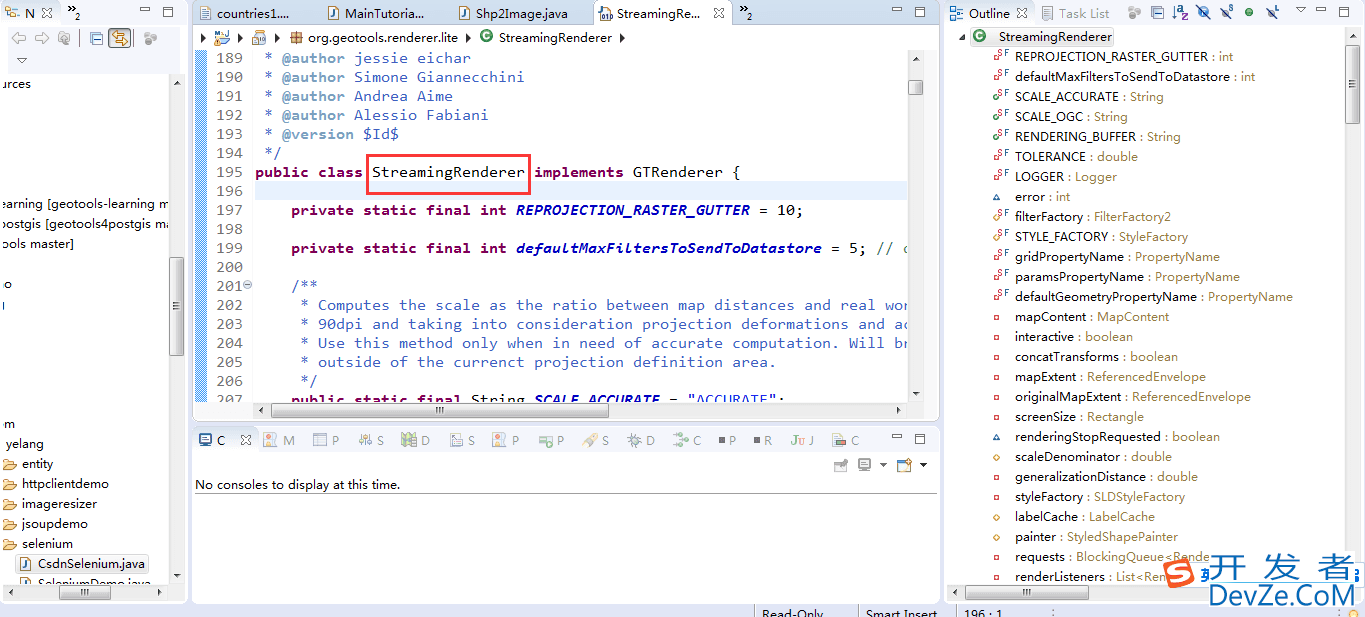Close the Outline view tab

tap(1020, 13)
